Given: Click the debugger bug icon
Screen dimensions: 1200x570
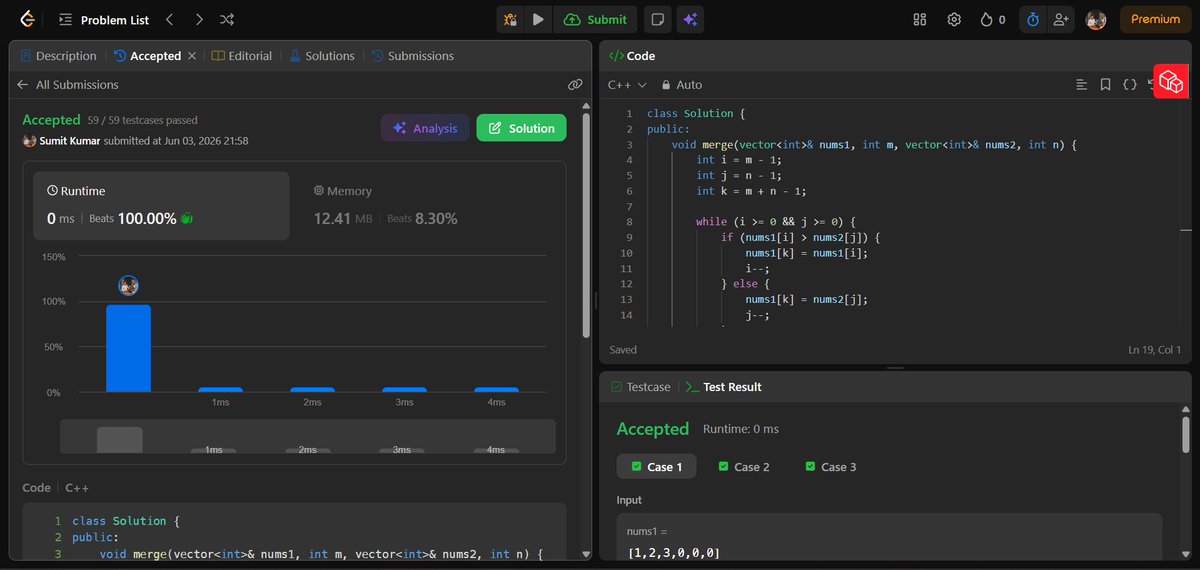Looking at the screenshot, I should pos(511,19).
